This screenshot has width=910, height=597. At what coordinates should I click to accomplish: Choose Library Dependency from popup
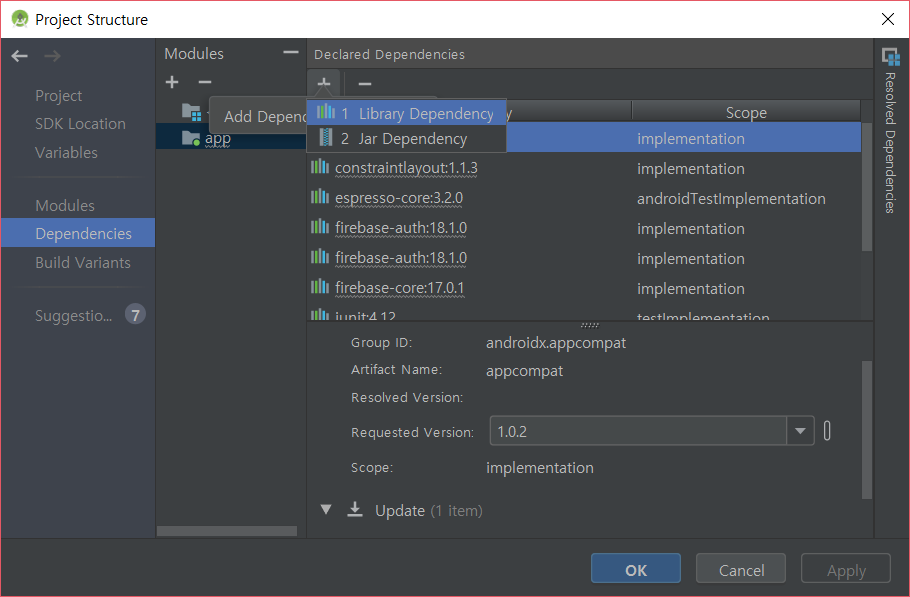tap(406, 113)
